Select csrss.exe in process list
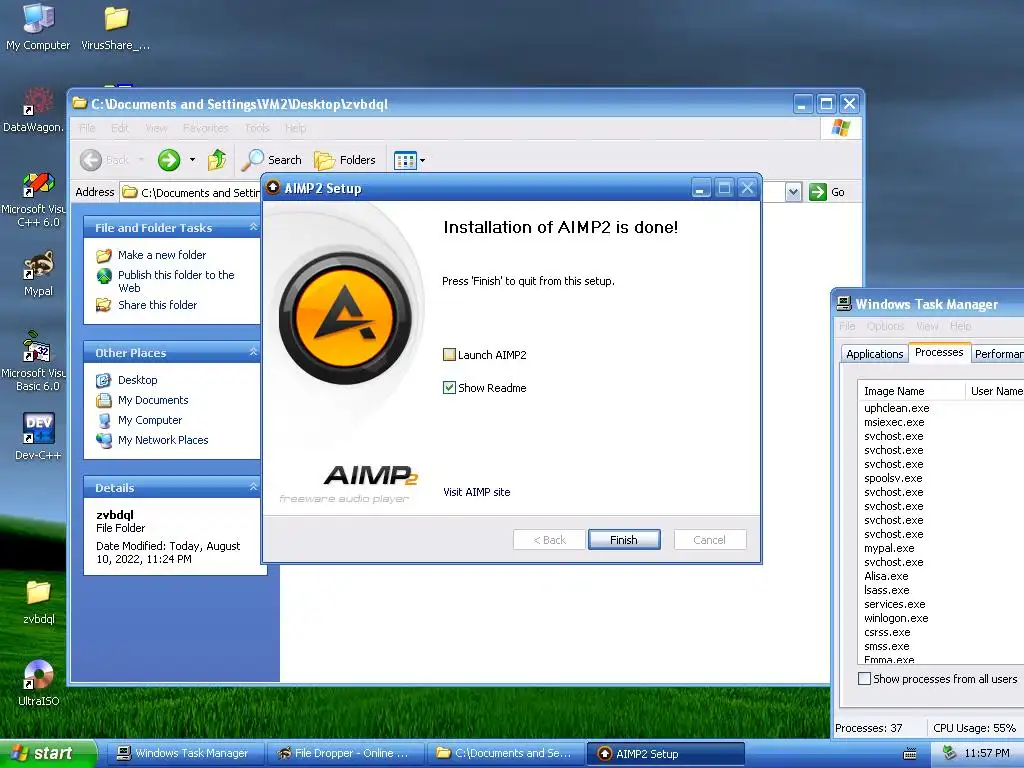The height and width of the screenshot is (768, 1024). [887, 632]
